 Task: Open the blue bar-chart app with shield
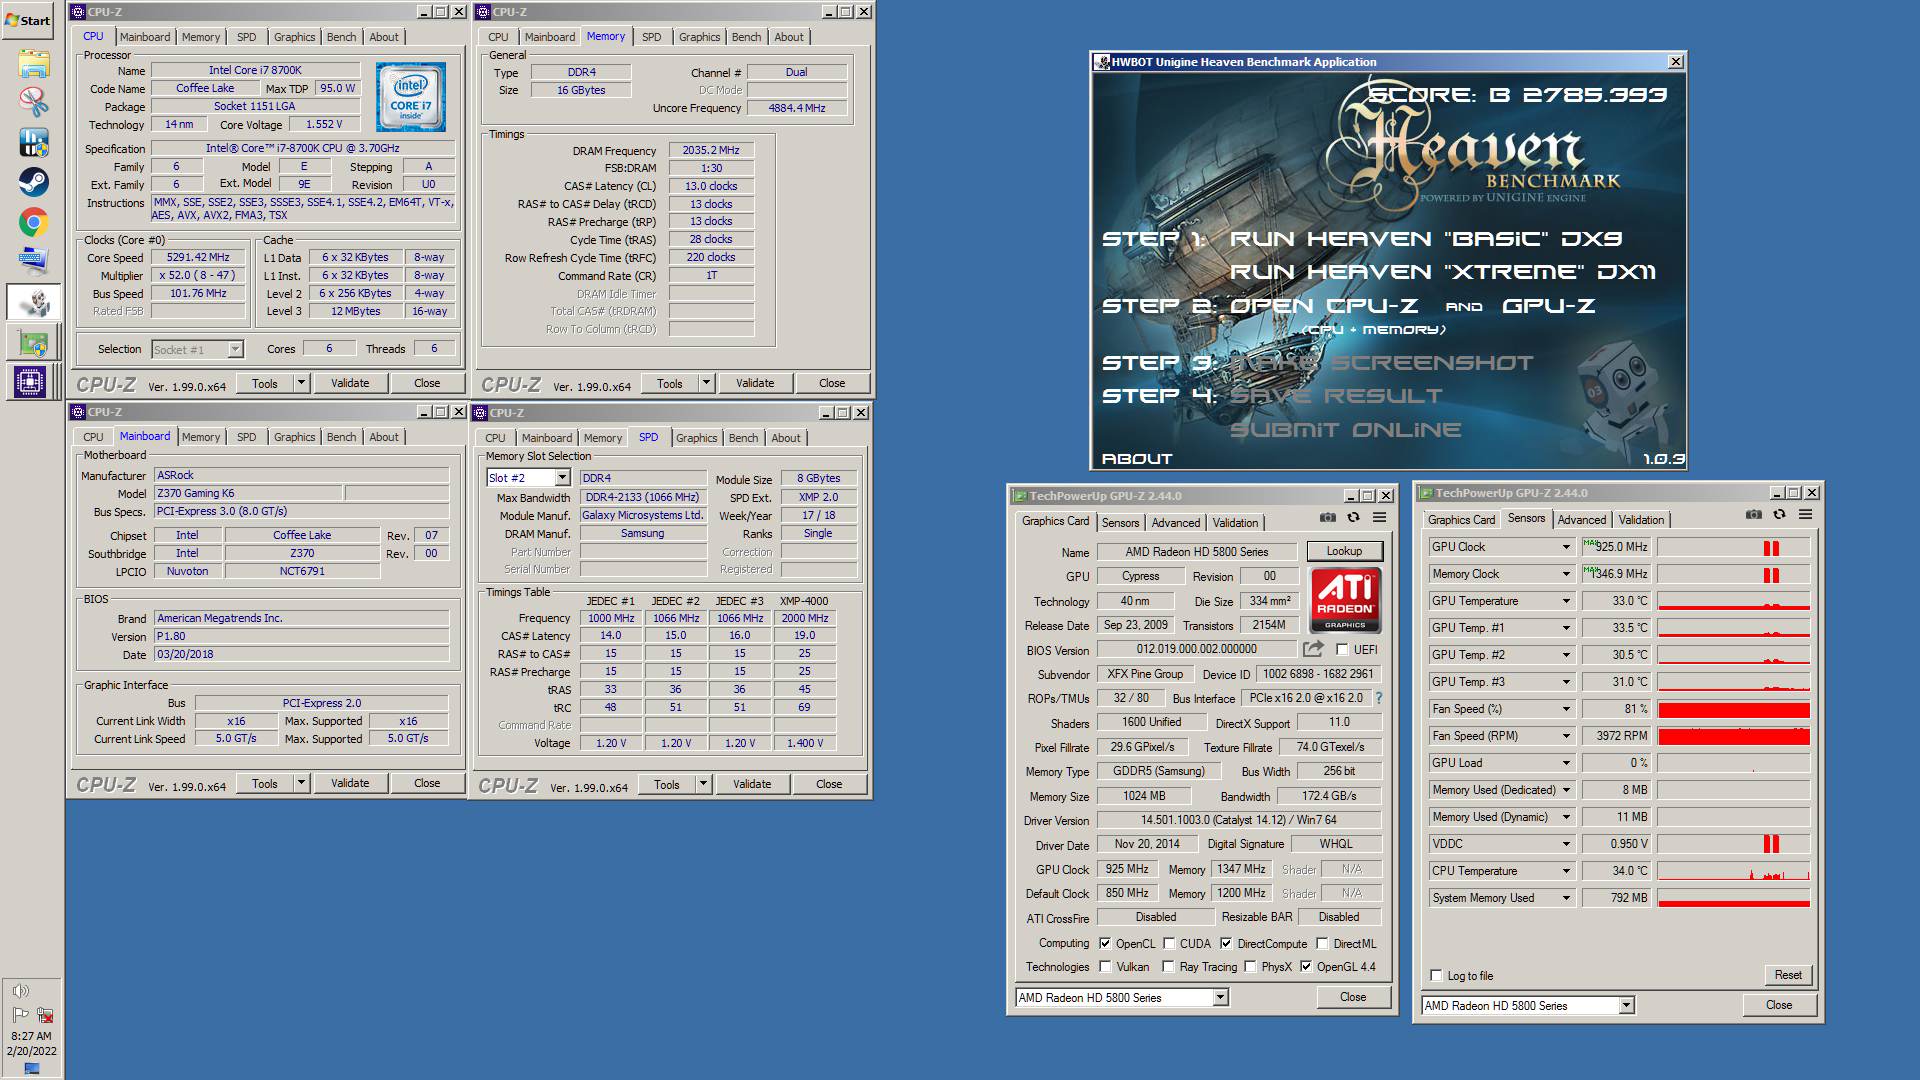pyautogui.click(x=33, y=142)
